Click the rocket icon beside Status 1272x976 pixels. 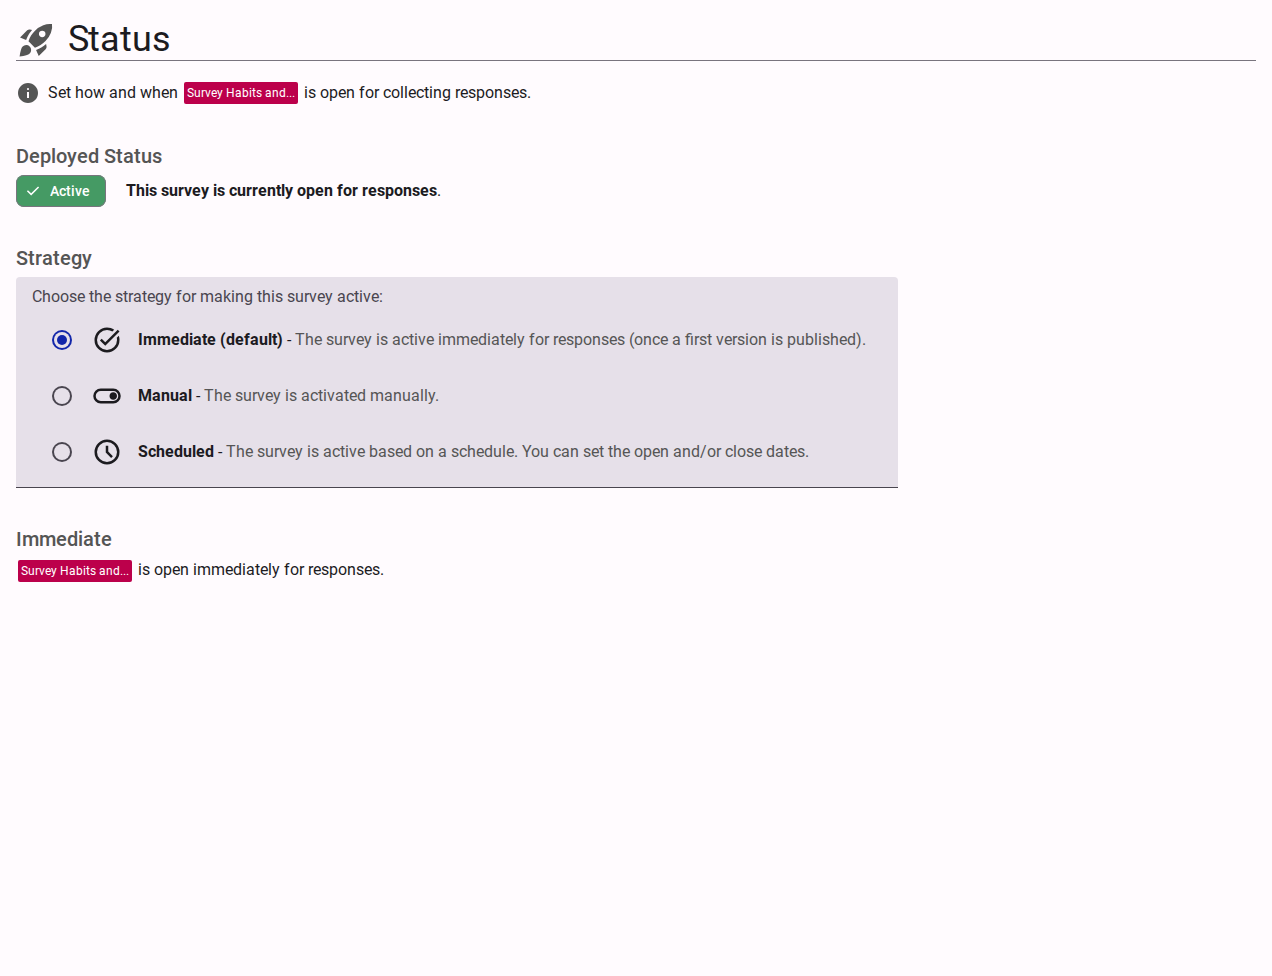[x=35, y=40]
